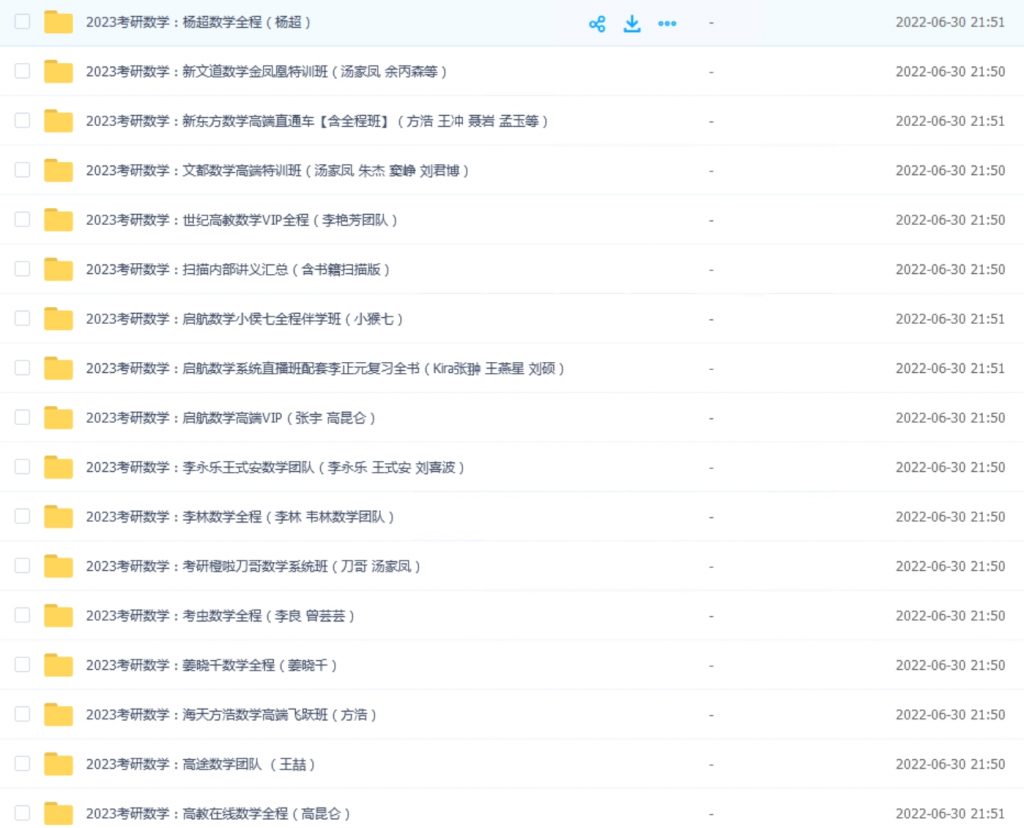The height and width of the screenshot is (828, 1024).
Task: Mark the checkbox for 文都数学高端特训班
Action: pos(22,170)
